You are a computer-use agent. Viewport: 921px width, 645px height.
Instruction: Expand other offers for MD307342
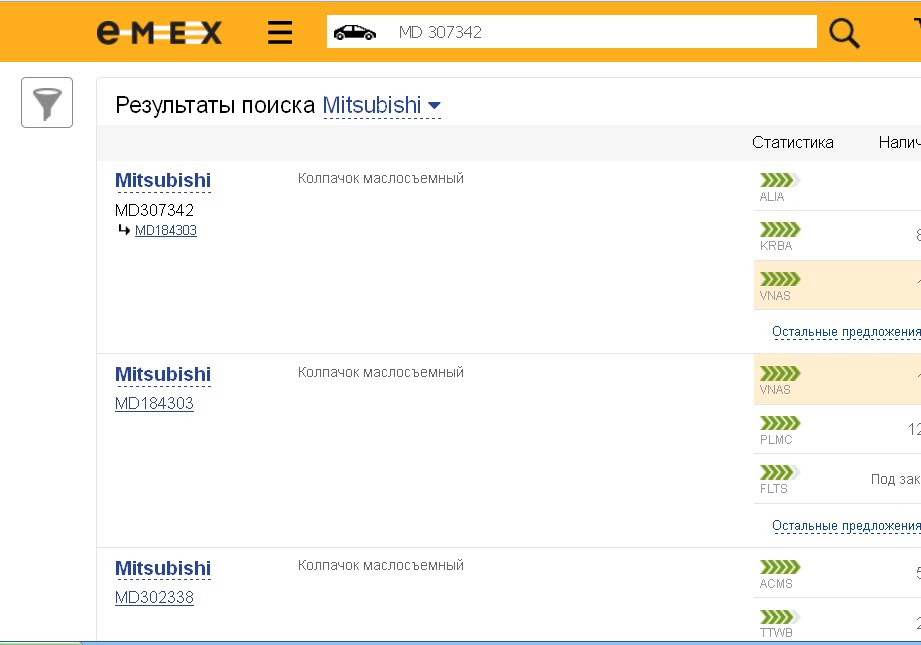coord(845,332)
